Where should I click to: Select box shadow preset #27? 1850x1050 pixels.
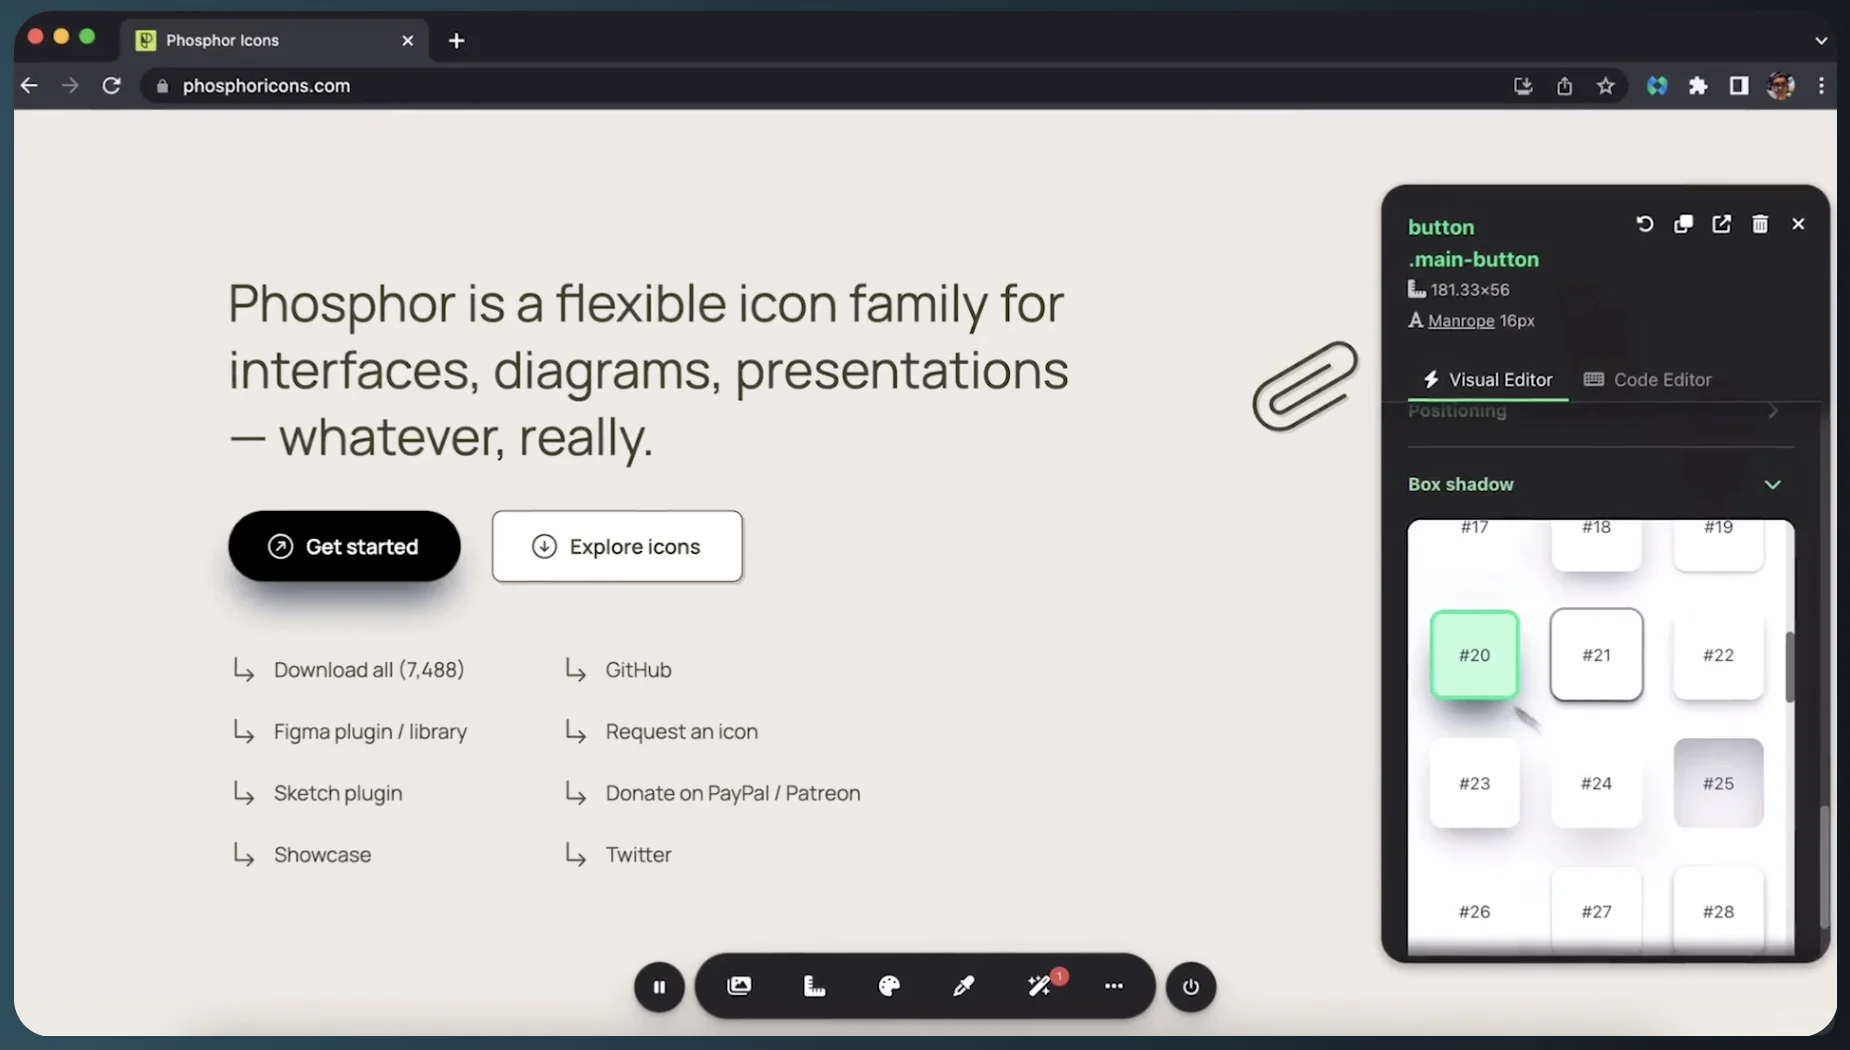pos(1596,910)
